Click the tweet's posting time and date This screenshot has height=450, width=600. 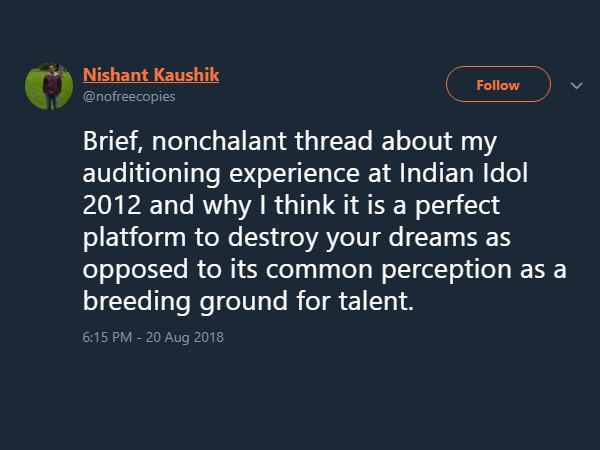(x=153, y=336)
